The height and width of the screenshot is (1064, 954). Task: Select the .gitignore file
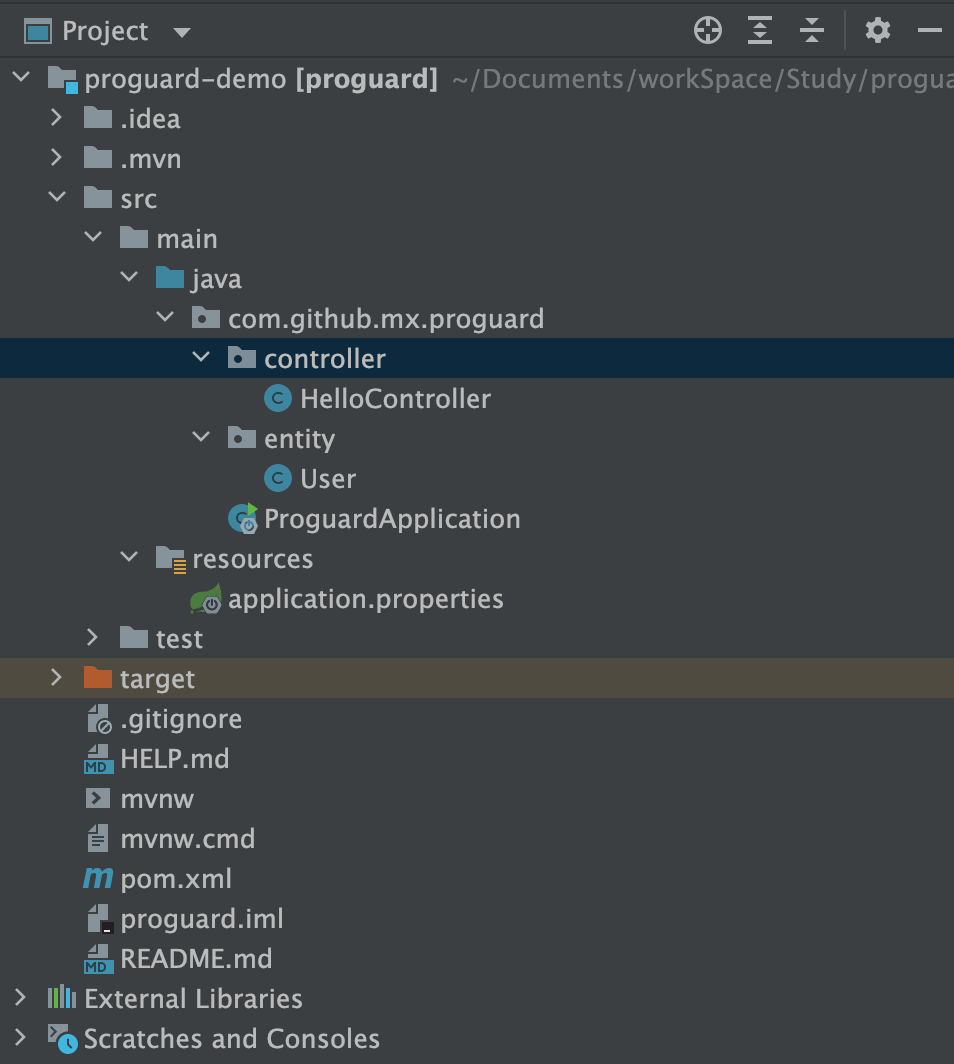pos(180,719)
